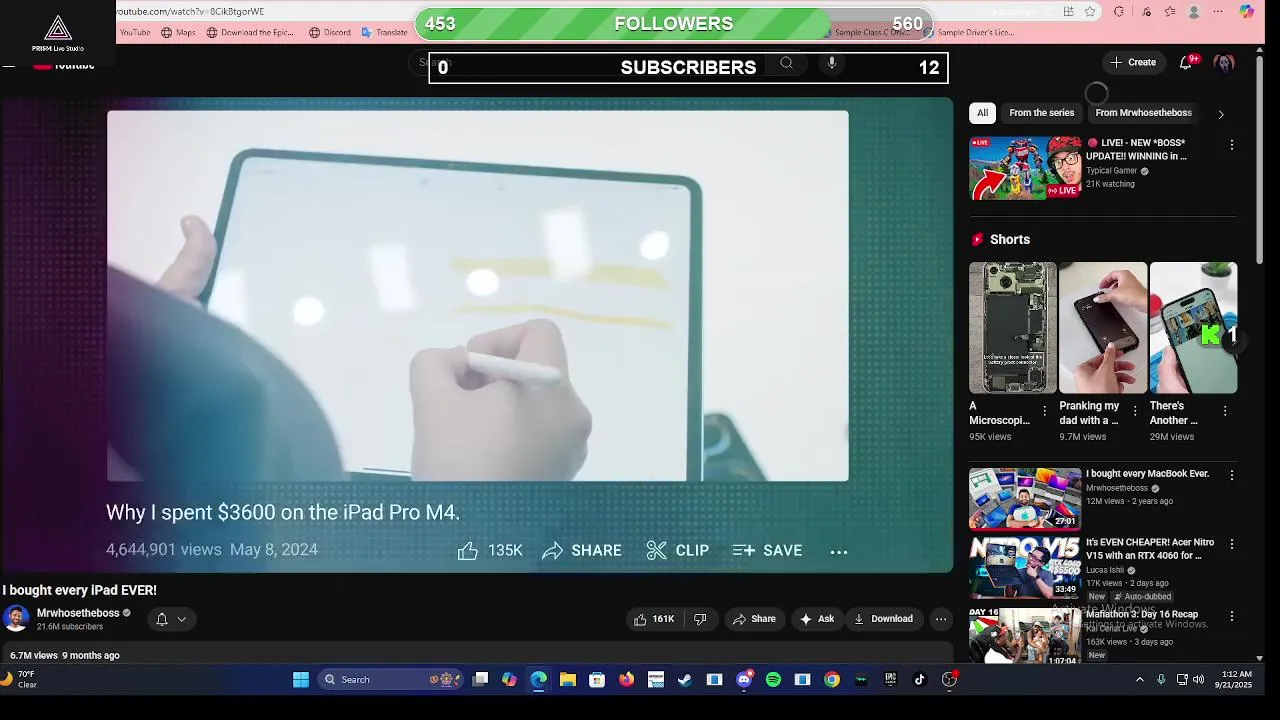The height and width of the screenshot is (720, 1280).
Task: Click the CLIP scissors button
Action: (x=677, y=550)
